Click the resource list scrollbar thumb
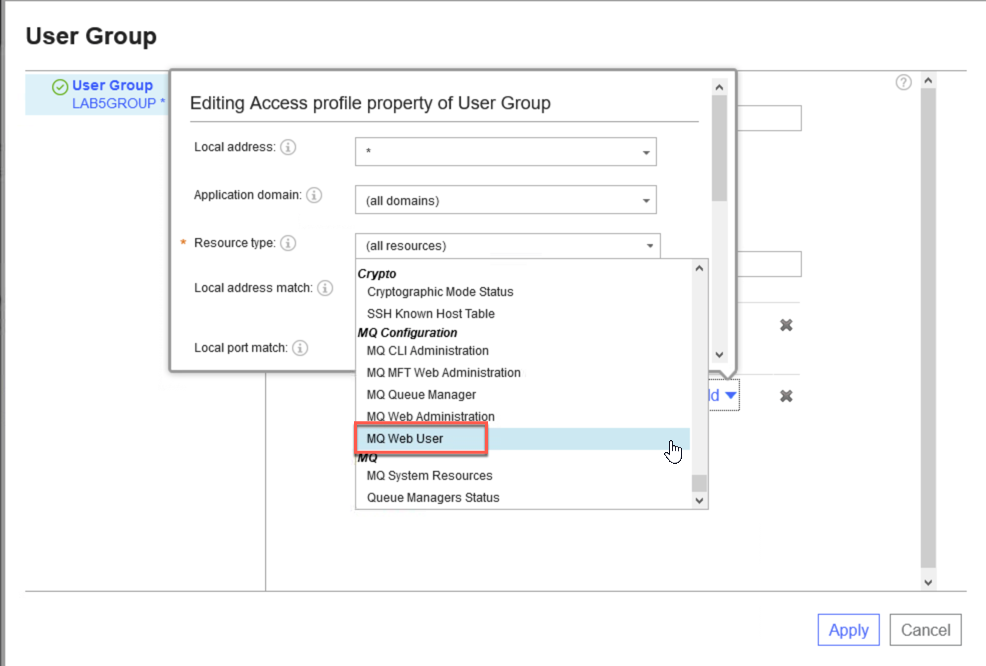 (699, 483)
